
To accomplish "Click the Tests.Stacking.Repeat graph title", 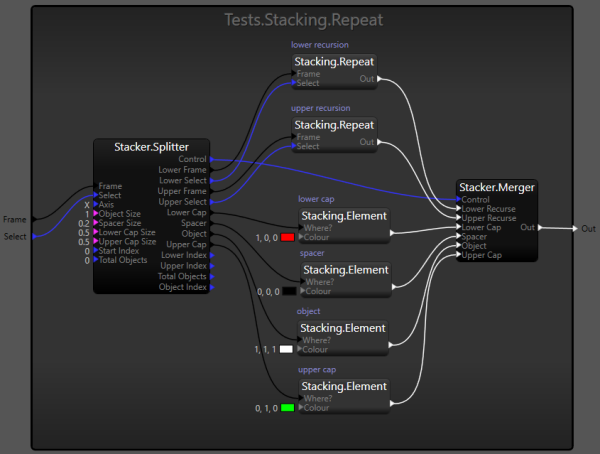I will click(301, 20).
